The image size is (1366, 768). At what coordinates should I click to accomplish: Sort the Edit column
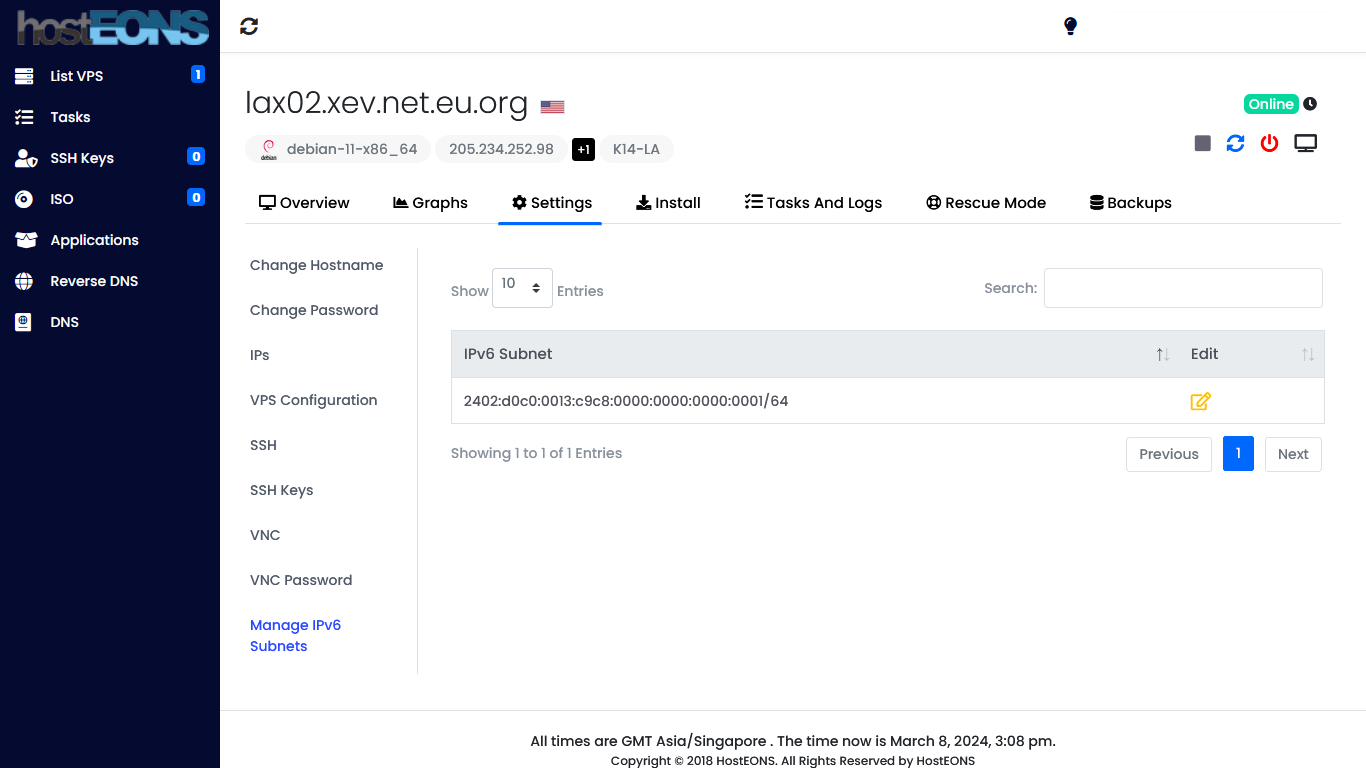pos(1307,354)
